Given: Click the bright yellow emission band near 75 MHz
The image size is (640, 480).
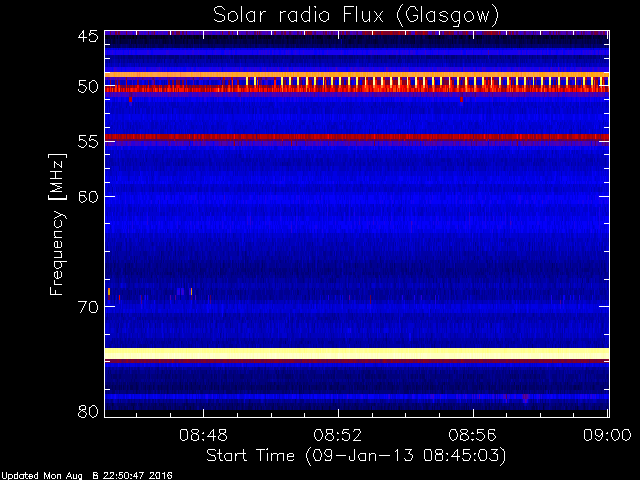Looking at the screenshot, I should click(357, 353).
